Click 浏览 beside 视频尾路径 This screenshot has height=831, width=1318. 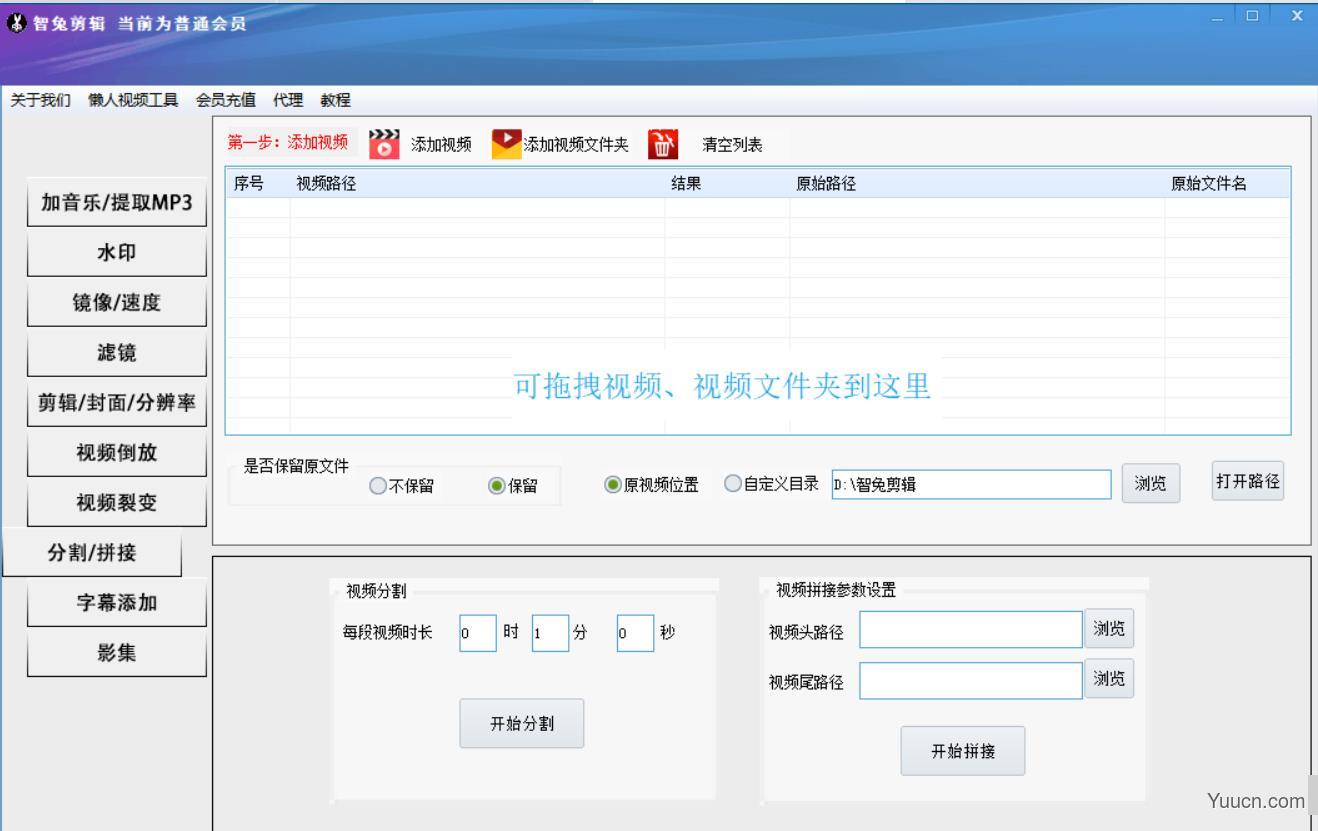pyautogui.click(x=1109, y=679)
